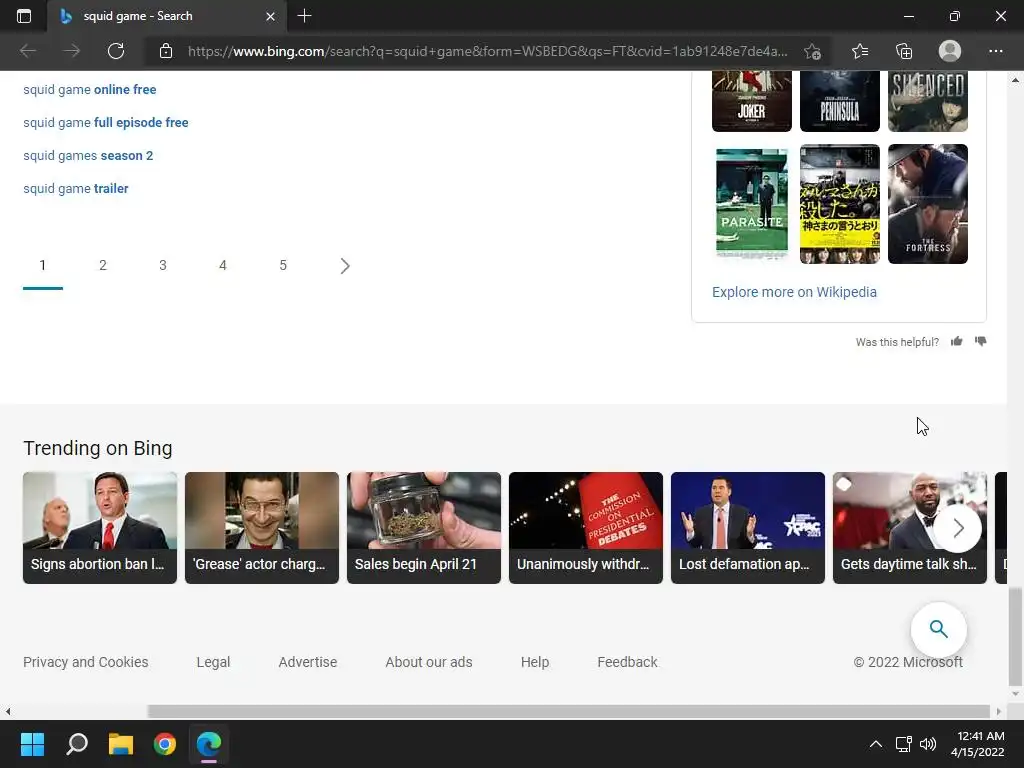Open the browser profile menu
This screenshot has width=1024, height=768.
(x=950, y=51)
